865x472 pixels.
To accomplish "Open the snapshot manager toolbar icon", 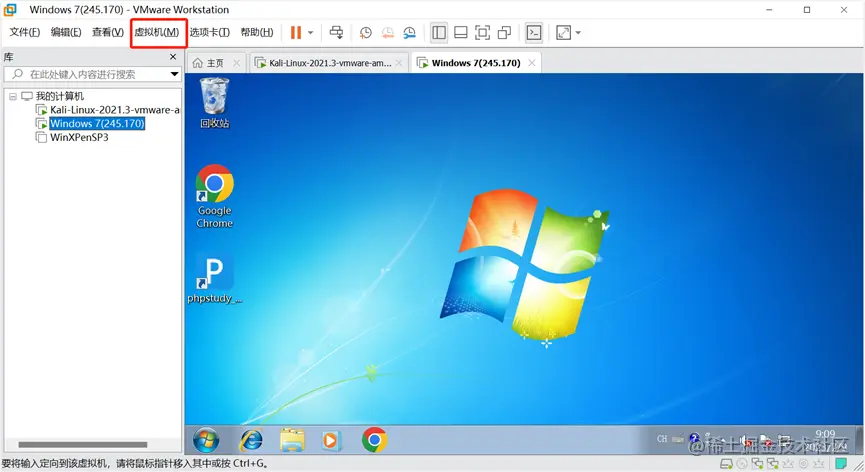I will tap(409, 33).
